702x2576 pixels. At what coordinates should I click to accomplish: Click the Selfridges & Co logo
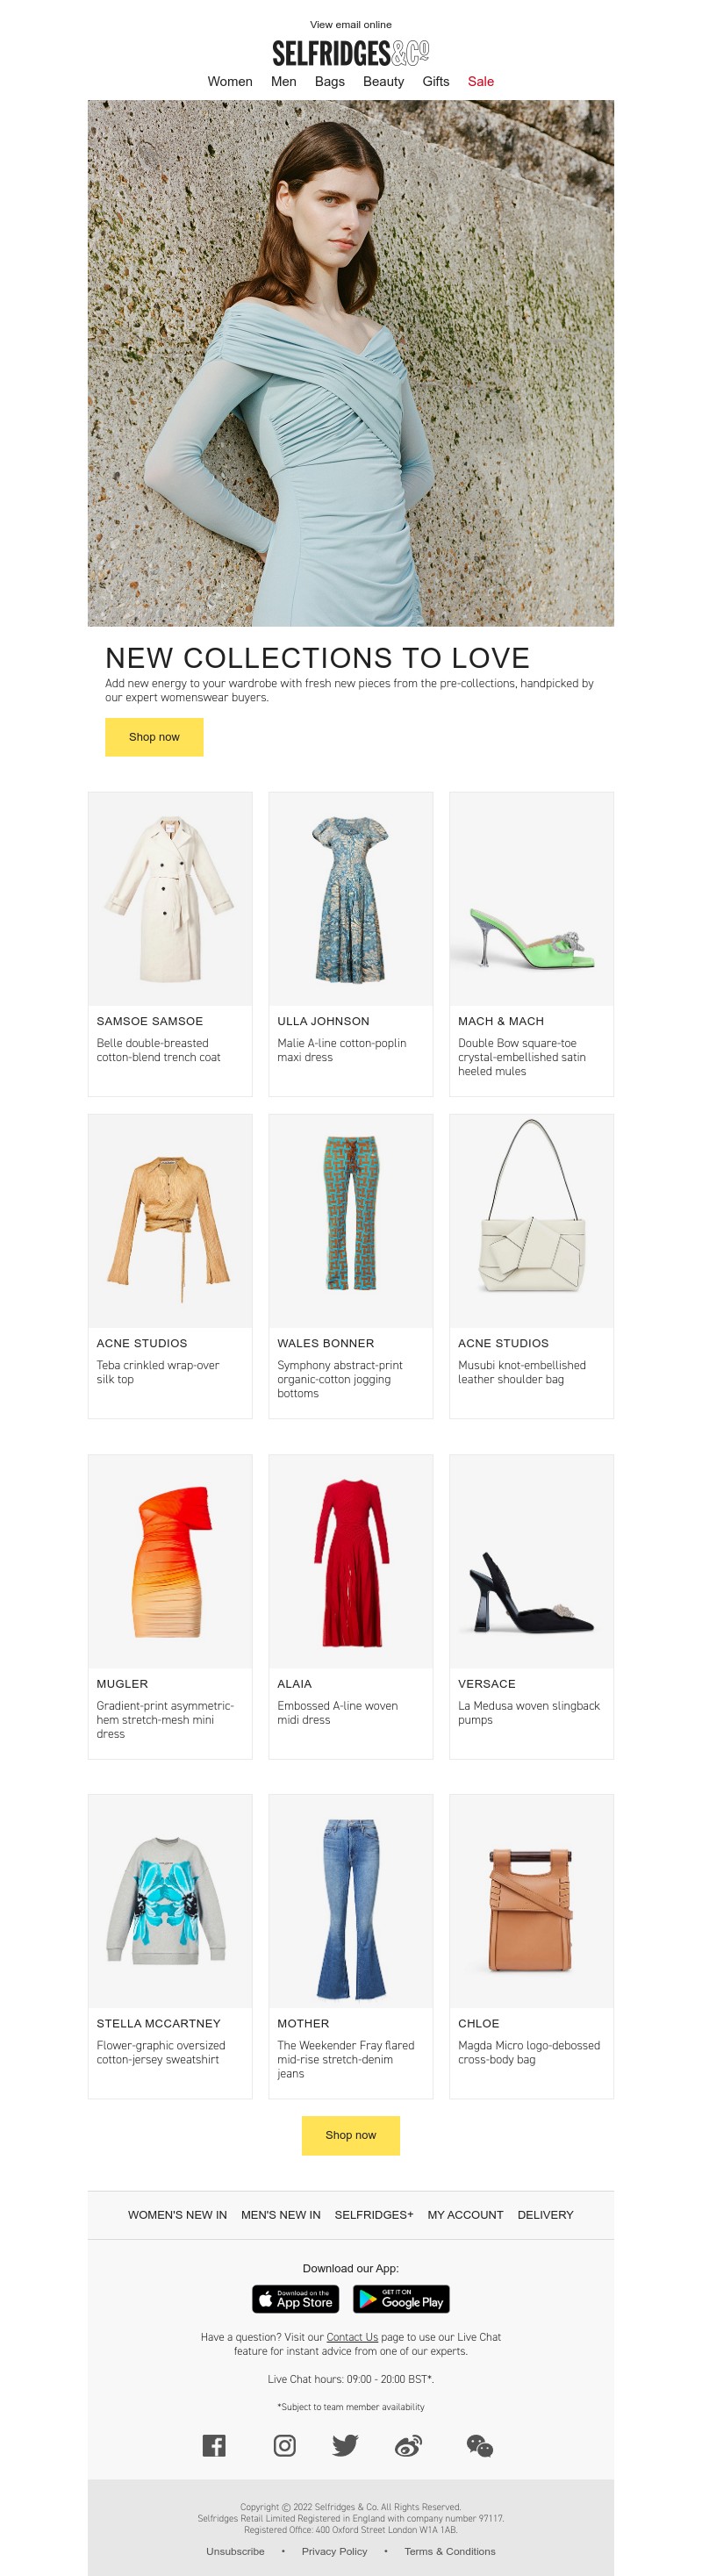[x=351, y=53]
